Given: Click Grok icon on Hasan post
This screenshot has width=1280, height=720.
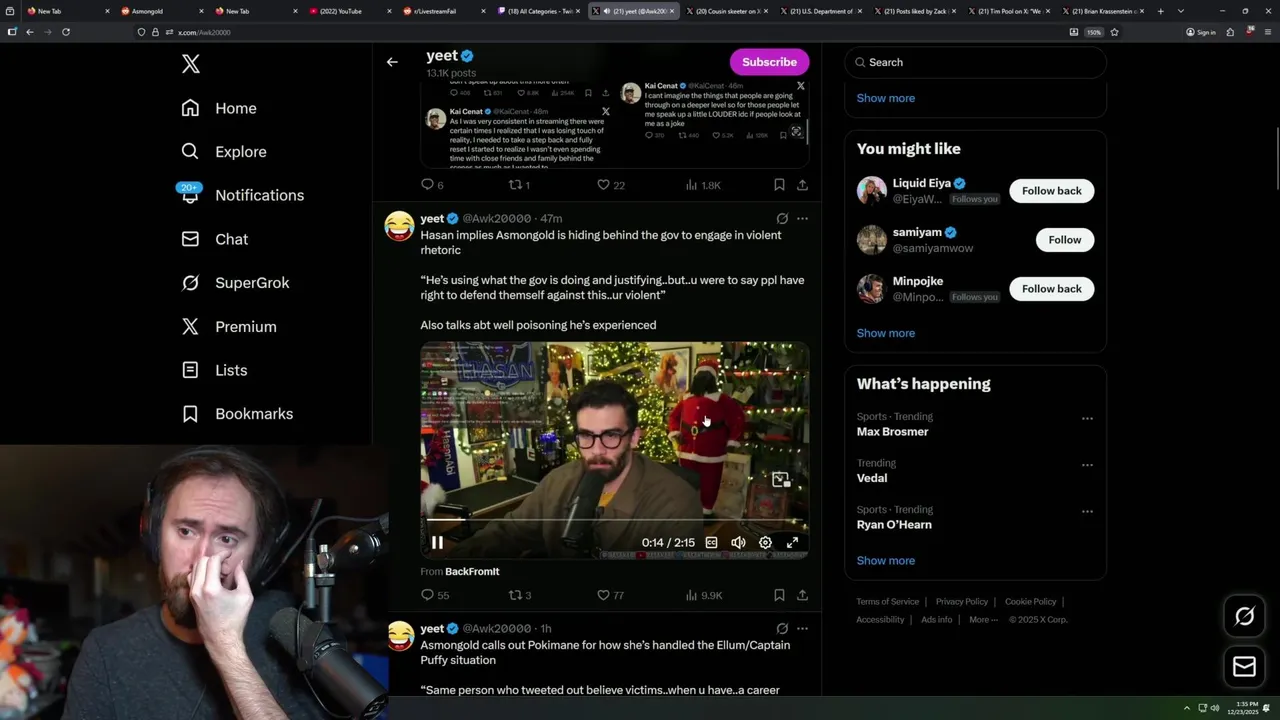Looking at the screenshot, I should pyautogui.click(x=782, y=218).
